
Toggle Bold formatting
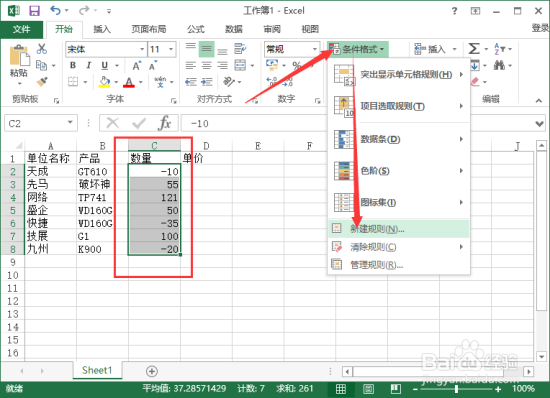73,66
